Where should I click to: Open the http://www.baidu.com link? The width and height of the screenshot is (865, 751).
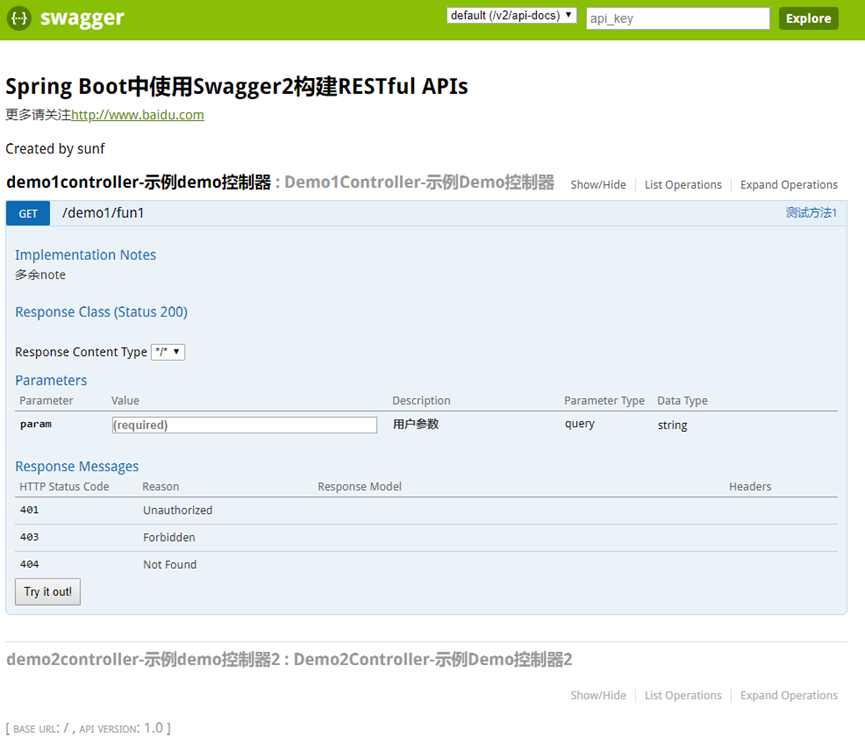[x=137, y=115]
